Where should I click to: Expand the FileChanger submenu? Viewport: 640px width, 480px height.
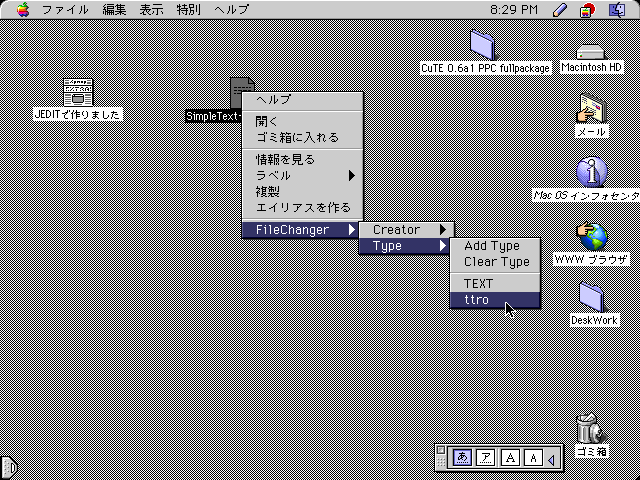point(302,230)
